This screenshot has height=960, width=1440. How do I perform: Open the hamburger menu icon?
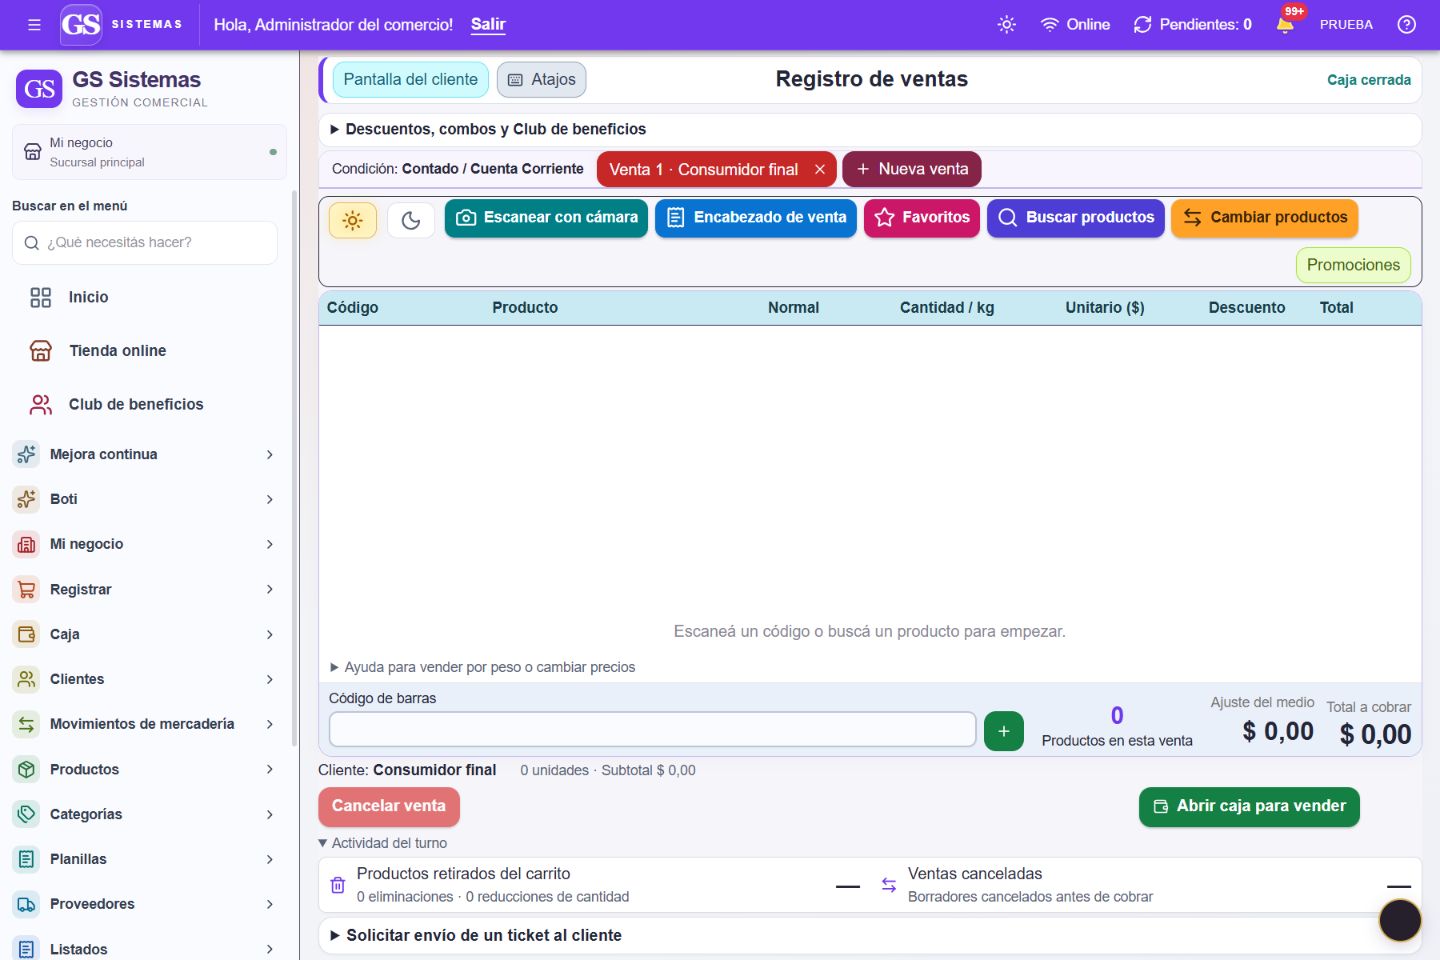34,25
